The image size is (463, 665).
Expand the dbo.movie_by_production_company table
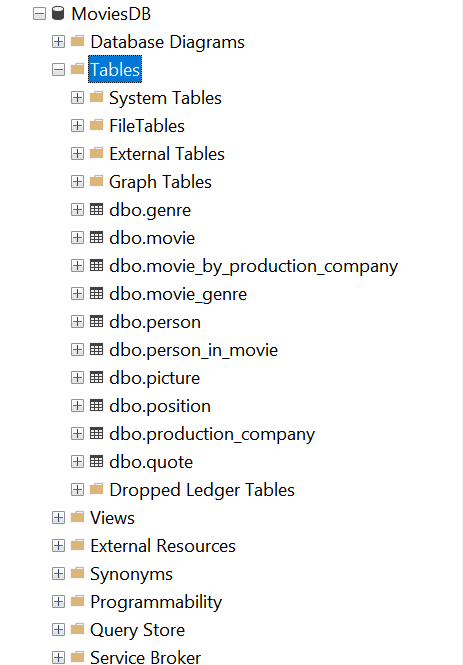point(77,265)
